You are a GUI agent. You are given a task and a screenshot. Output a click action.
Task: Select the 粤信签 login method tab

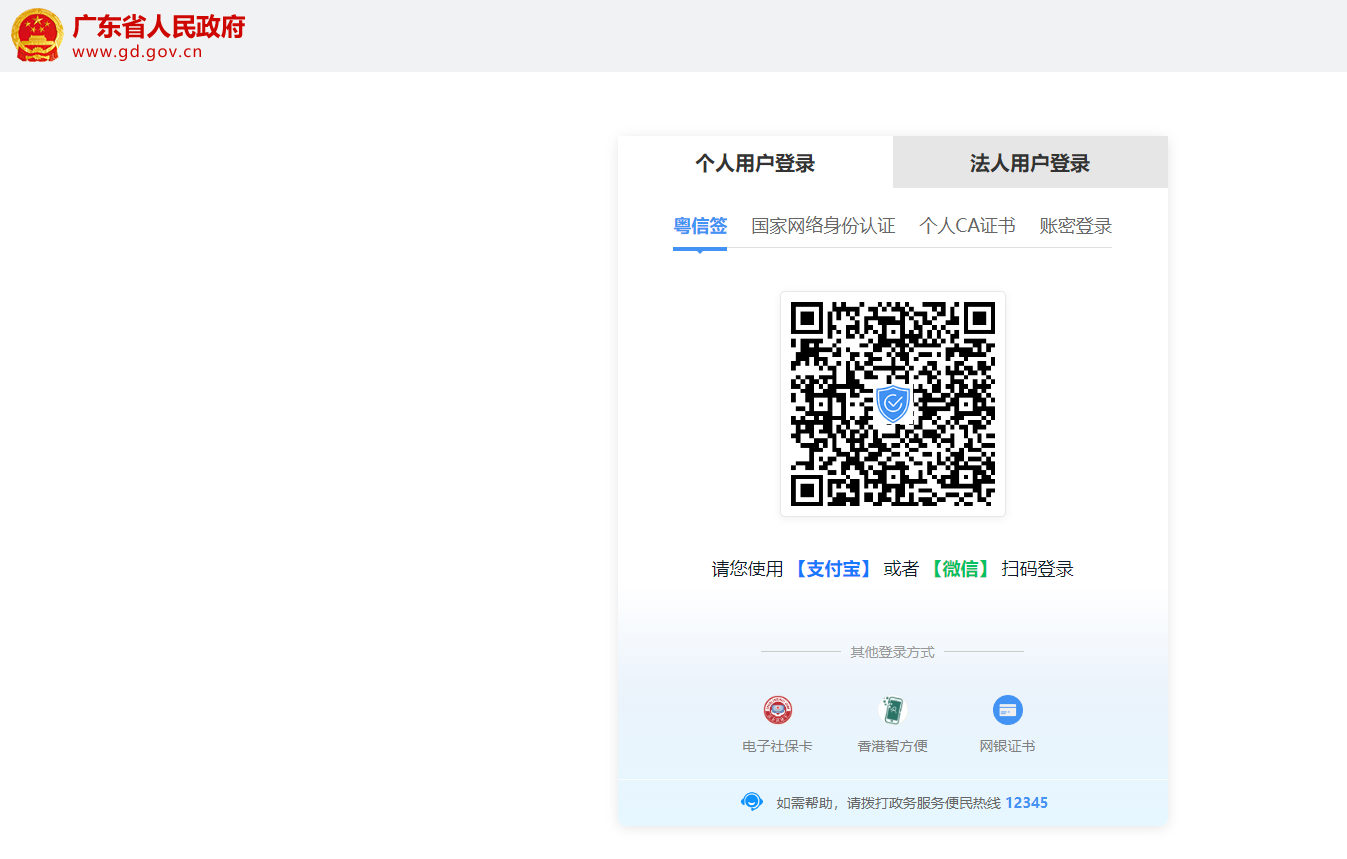tap(700, 226)
